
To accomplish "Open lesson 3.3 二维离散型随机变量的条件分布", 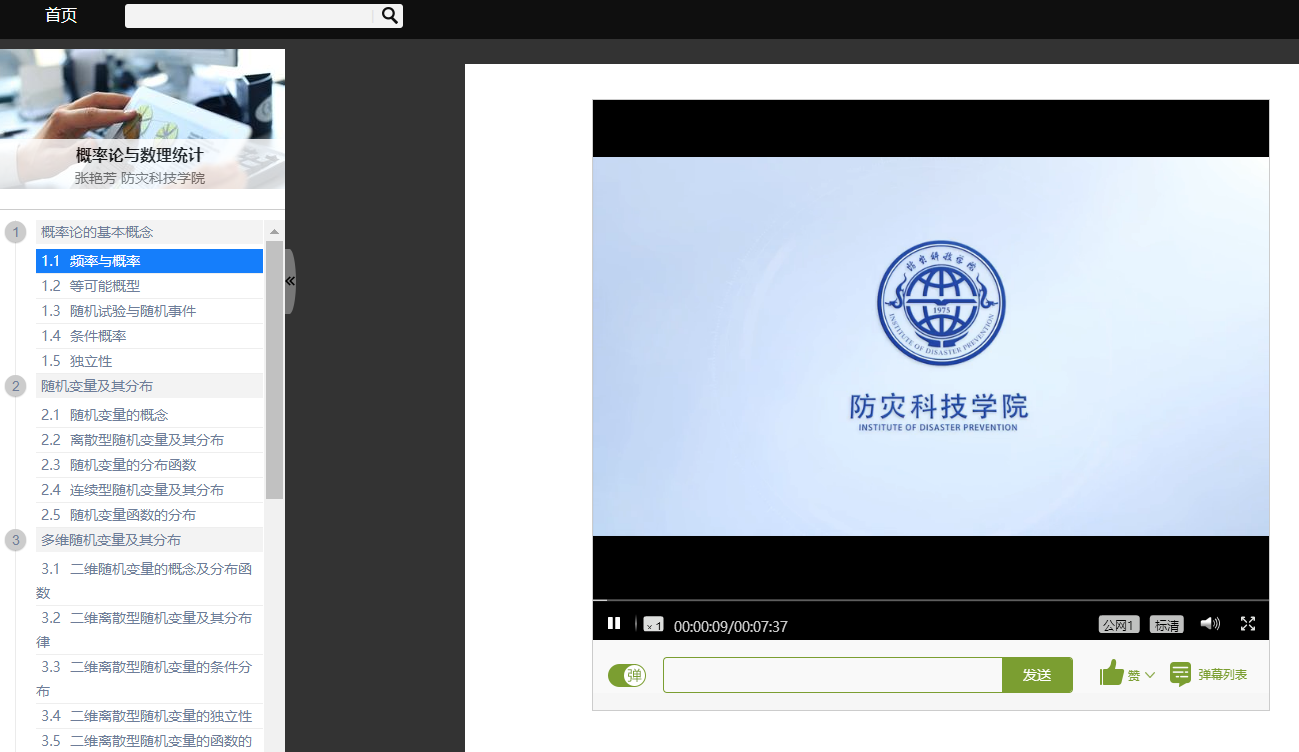I will coord(149,679).
